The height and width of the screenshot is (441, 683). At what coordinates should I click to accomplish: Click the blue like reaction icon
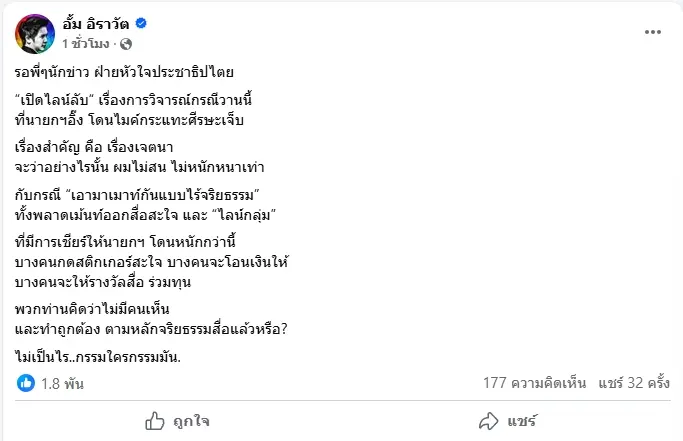(x=25, y=382)
